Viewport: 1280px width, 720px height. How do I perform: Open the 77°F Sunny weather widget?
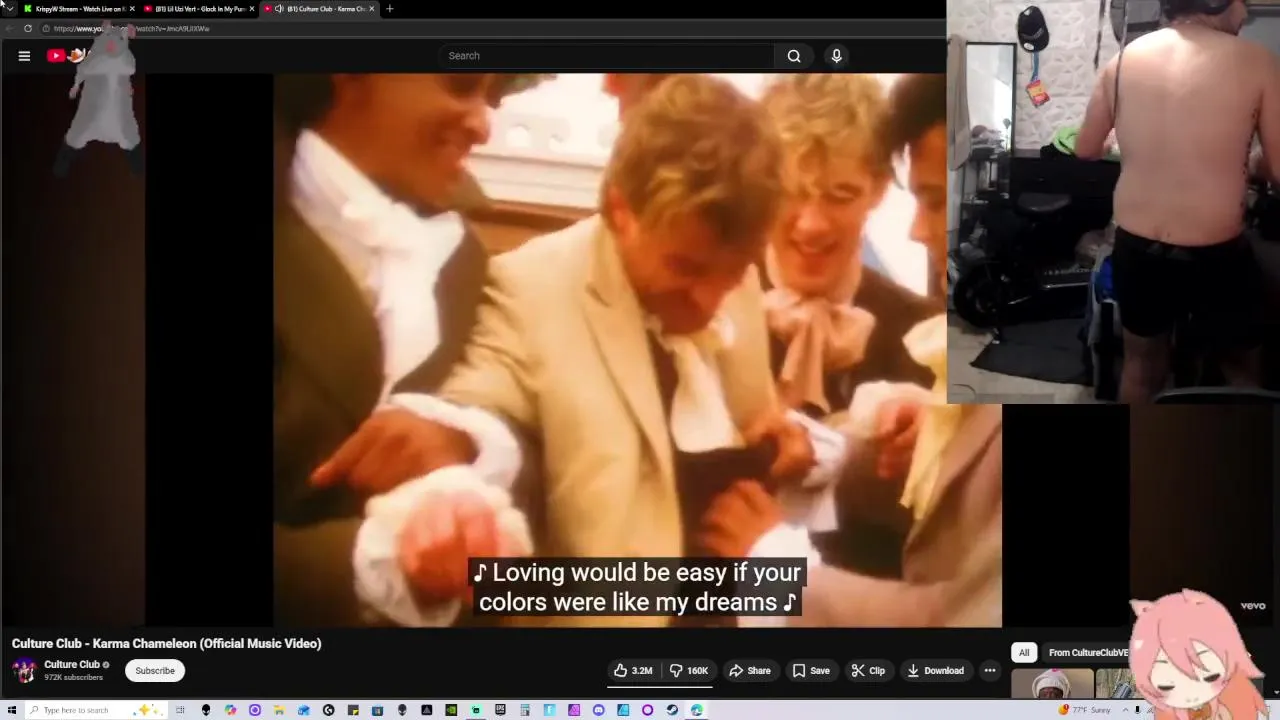tap(1085, 710)
